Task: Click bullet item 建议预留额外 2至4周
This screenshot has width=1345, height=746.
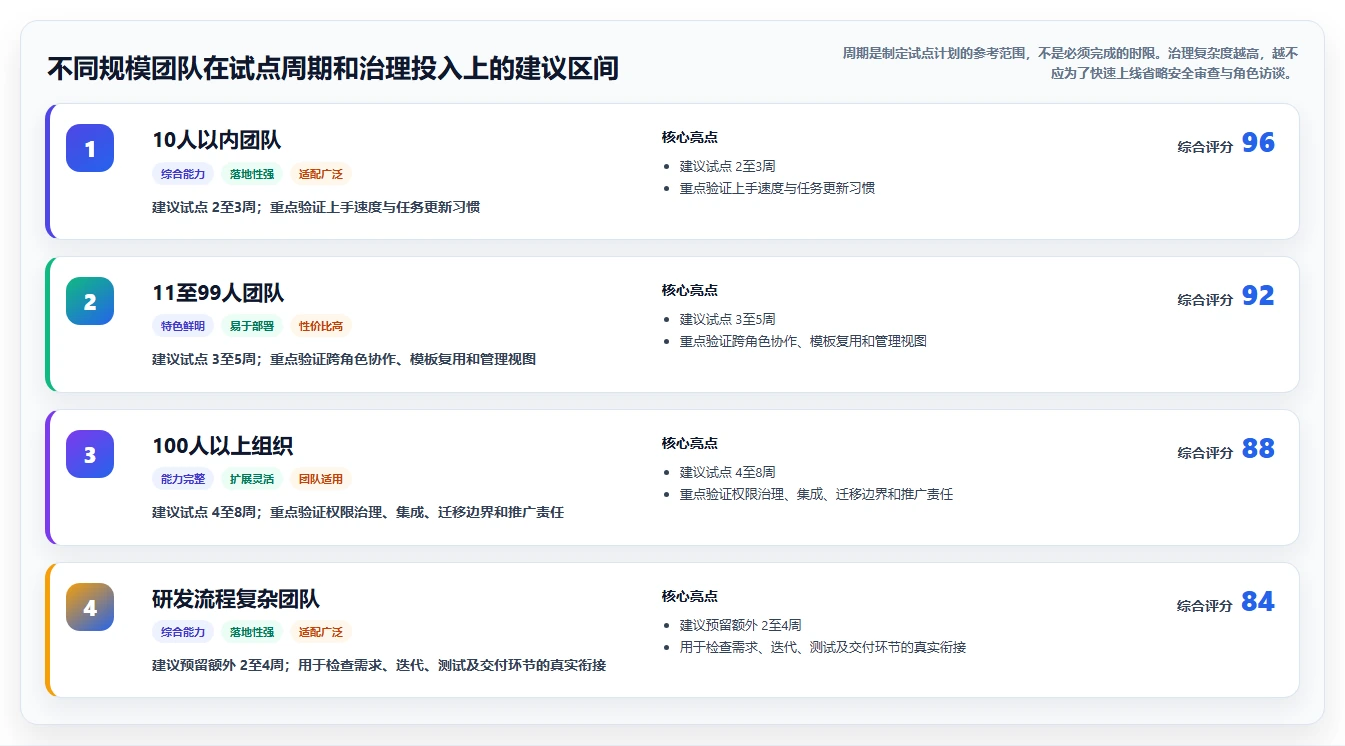Action: tap(740, 625)
